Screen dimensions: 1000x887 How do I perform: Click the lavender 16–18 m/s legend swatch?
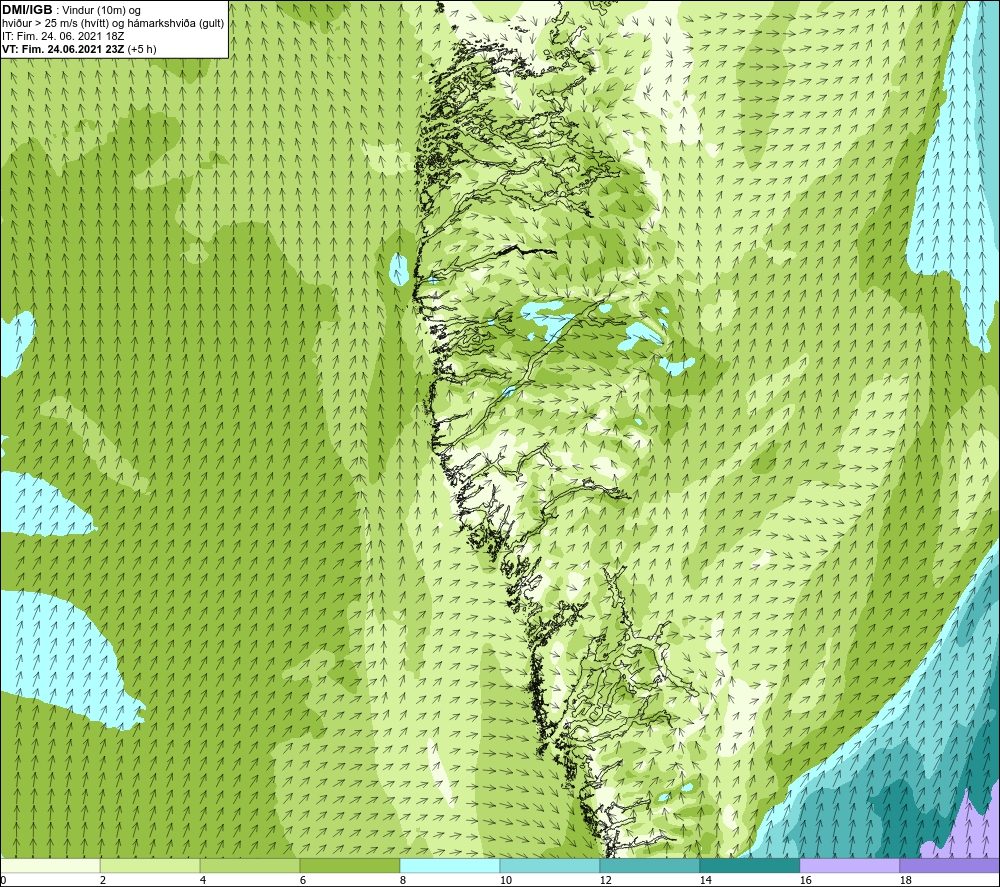[849, 865]
